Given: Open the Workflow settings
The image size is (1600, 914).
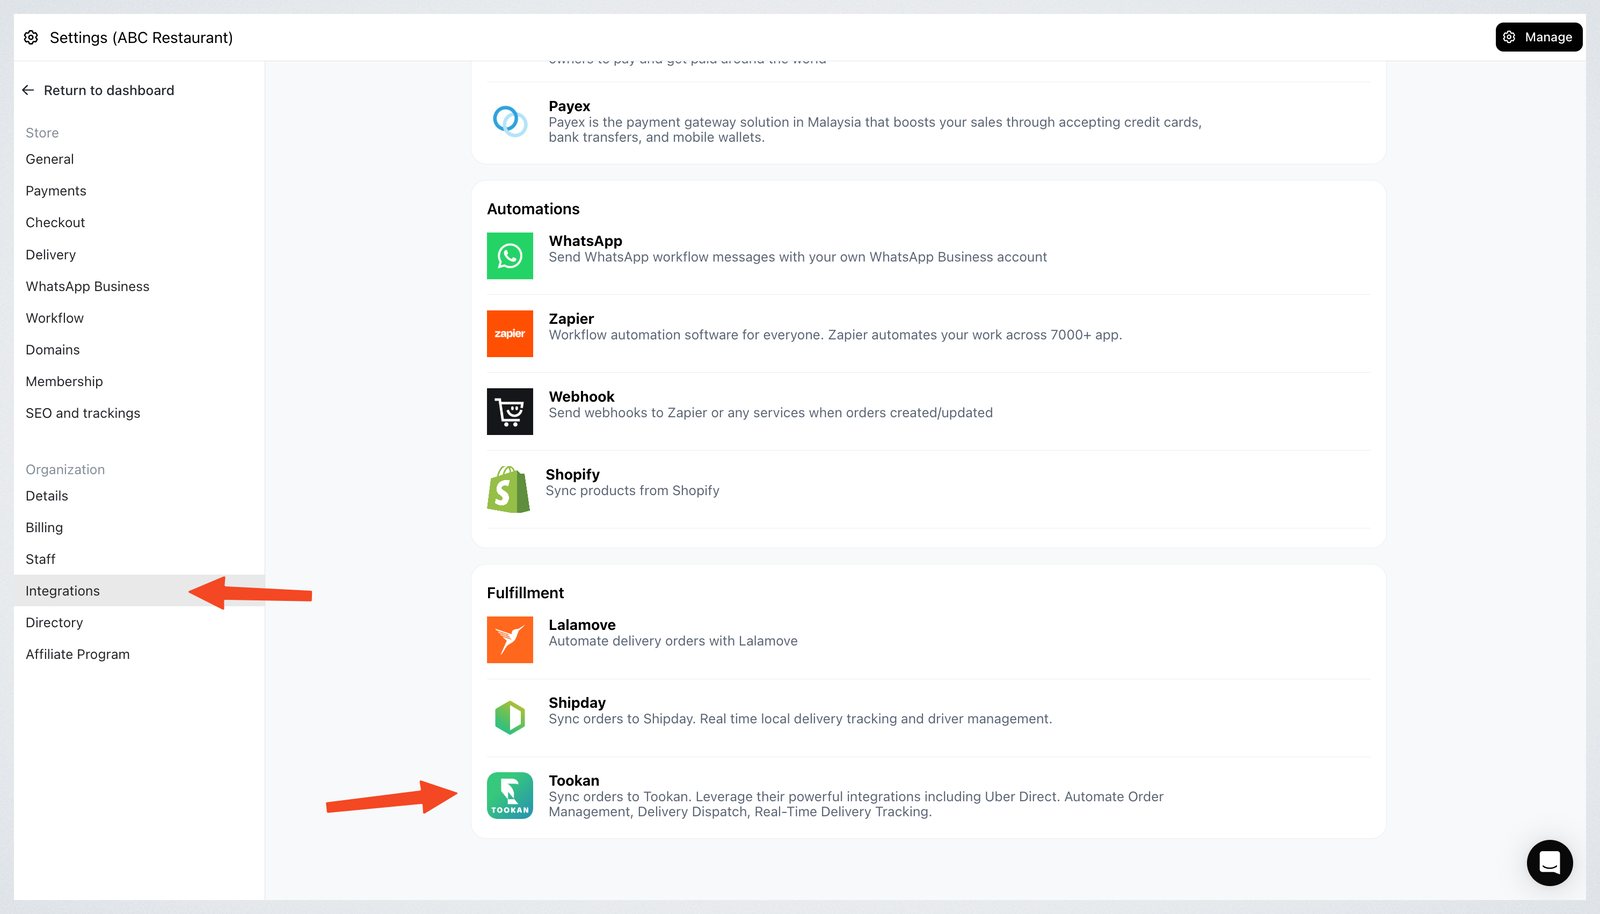Looking at the screenshot, I should point(55,318).
